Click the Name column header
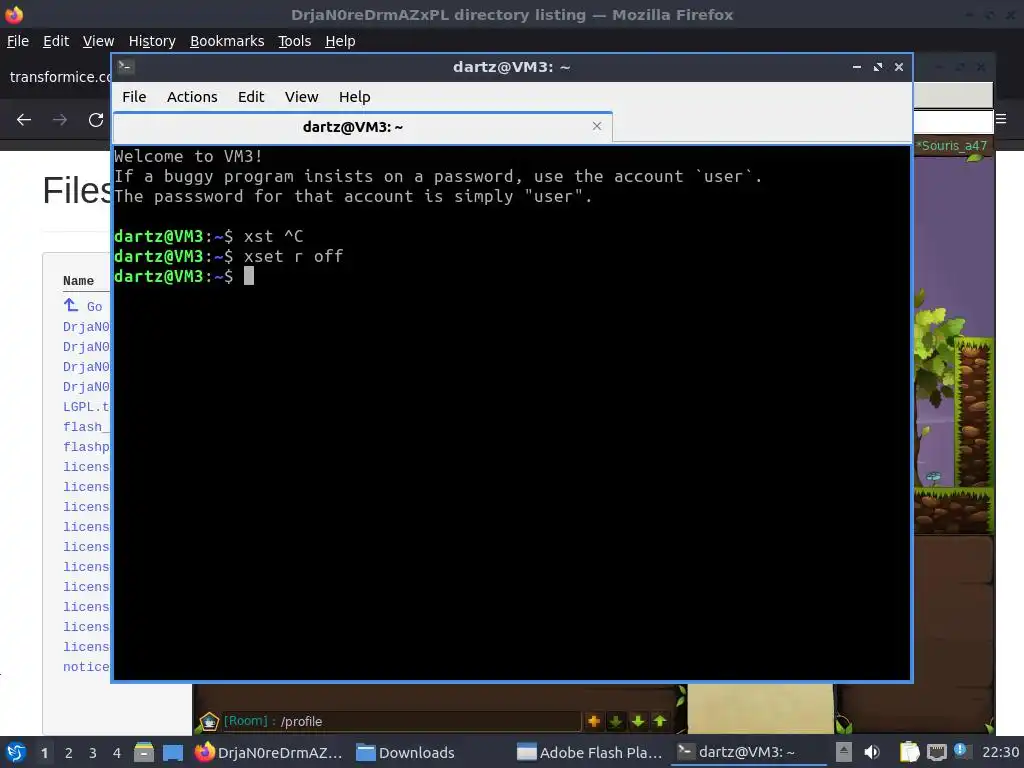Image resolution: width=1024 pixels, height=768 pixels. point(78,281)
